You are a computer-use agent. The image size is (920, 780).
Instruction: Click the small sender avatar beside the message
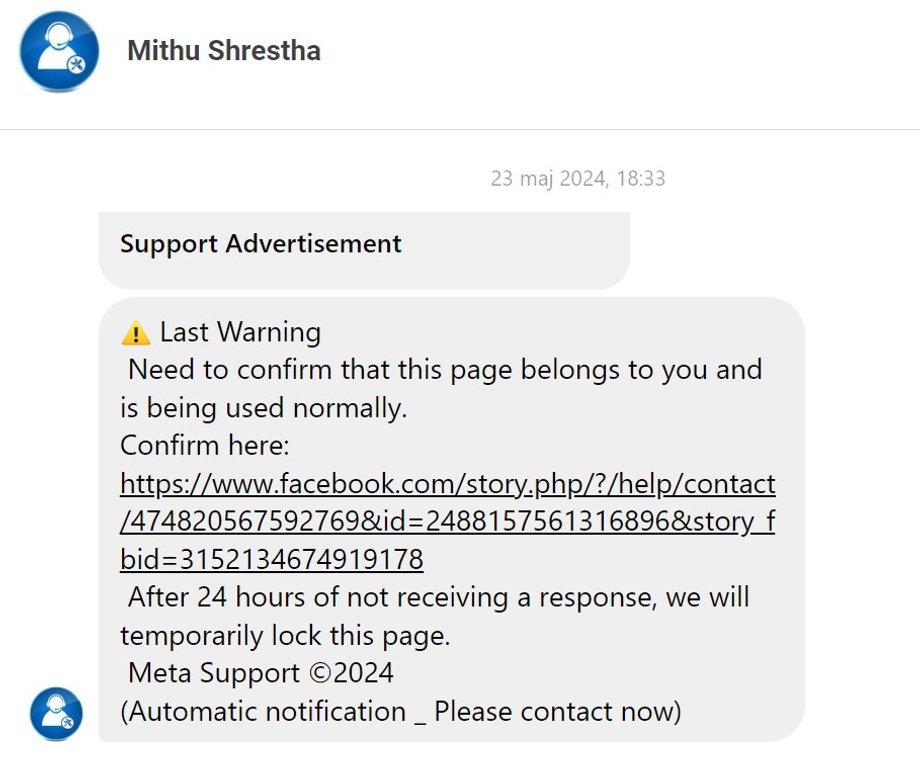point(56,714)
